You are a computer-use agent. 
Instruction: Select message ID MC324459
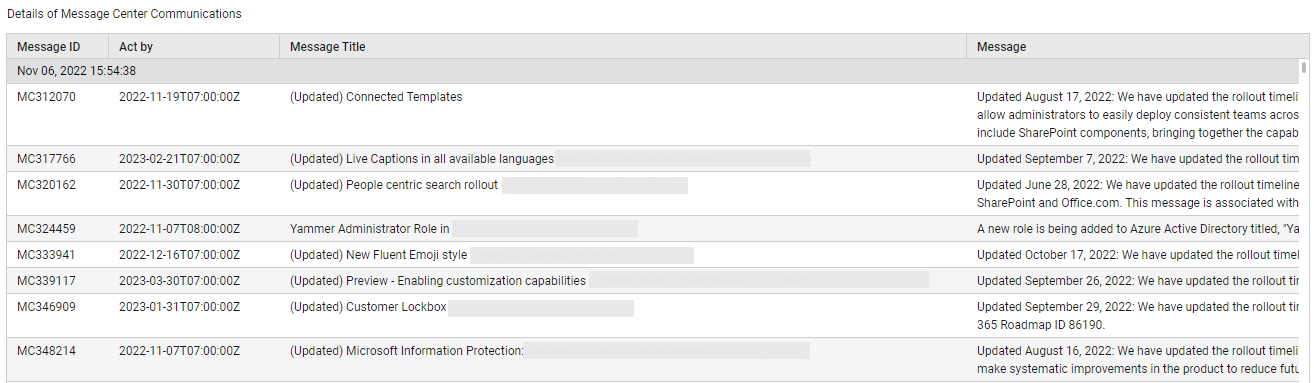tap(46, 229)
